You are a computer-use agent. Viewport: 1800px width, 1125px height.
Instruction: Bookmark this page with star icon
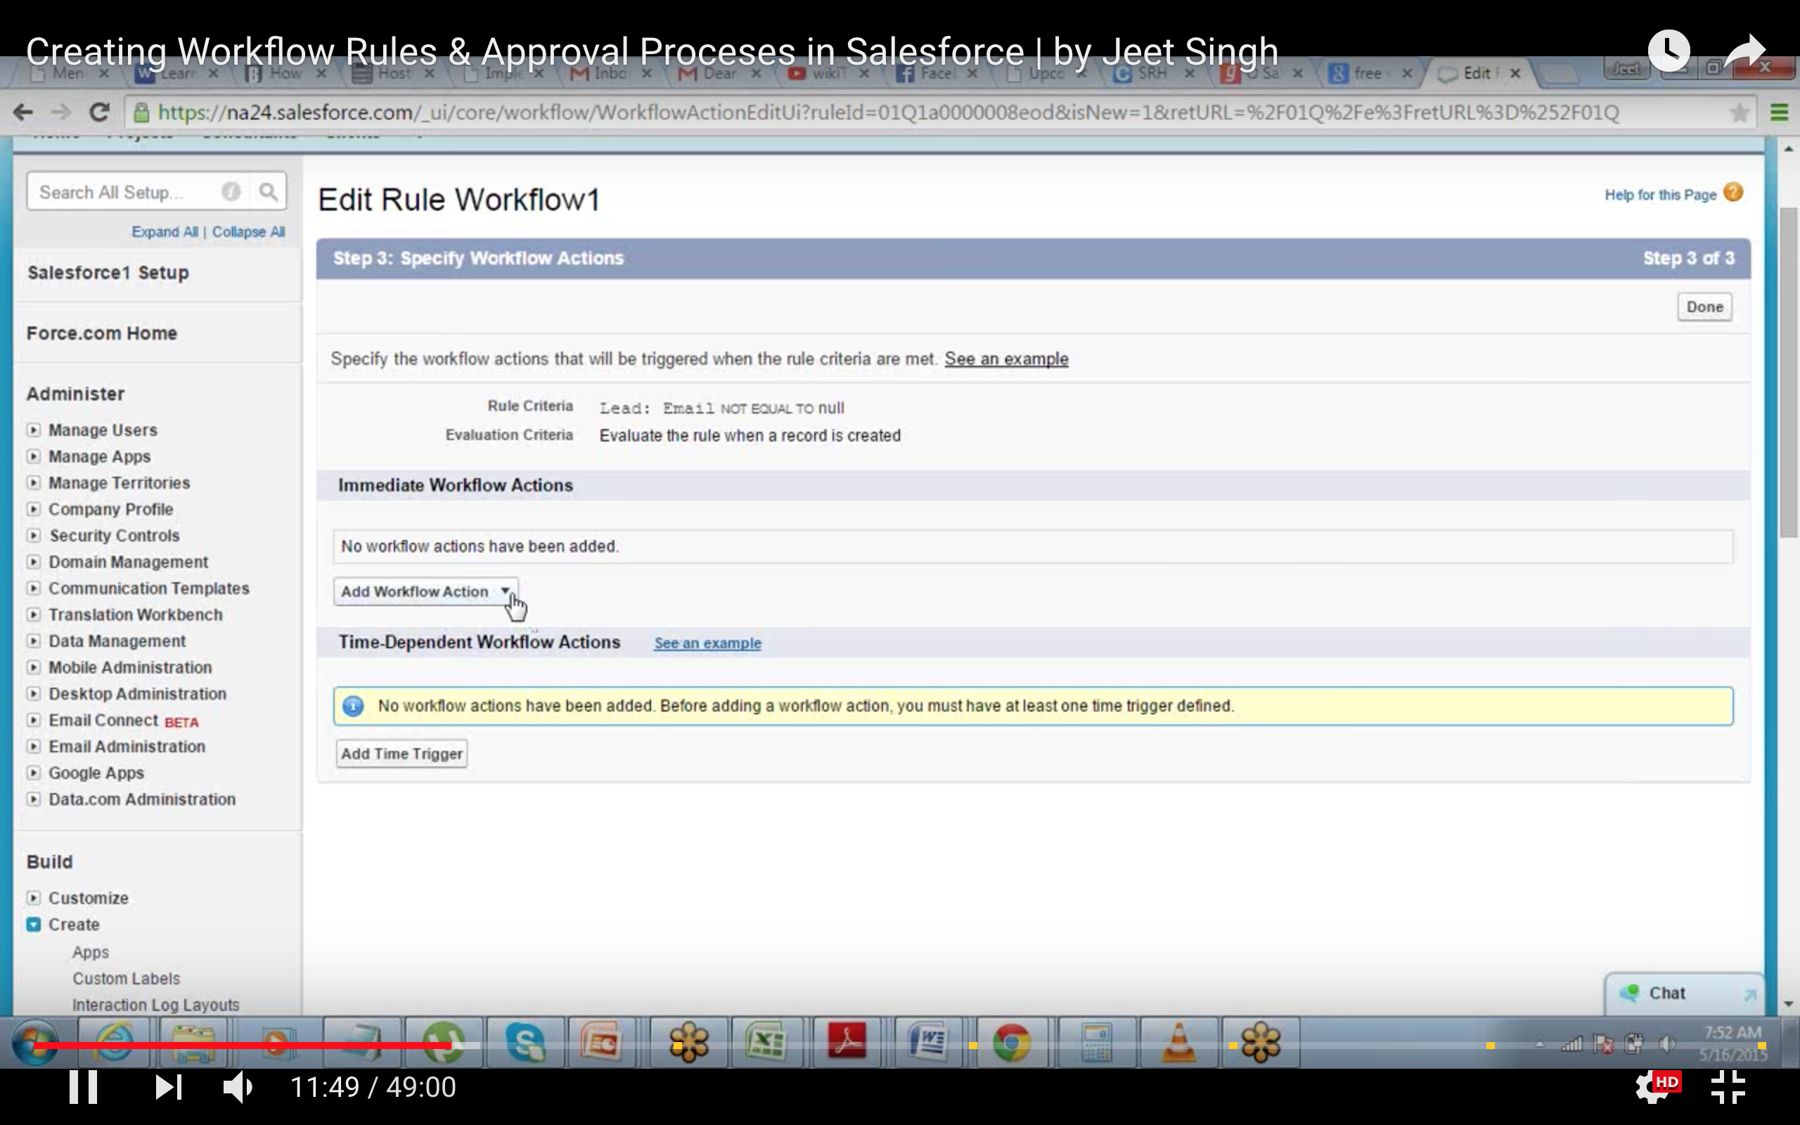pos(1740,112)
